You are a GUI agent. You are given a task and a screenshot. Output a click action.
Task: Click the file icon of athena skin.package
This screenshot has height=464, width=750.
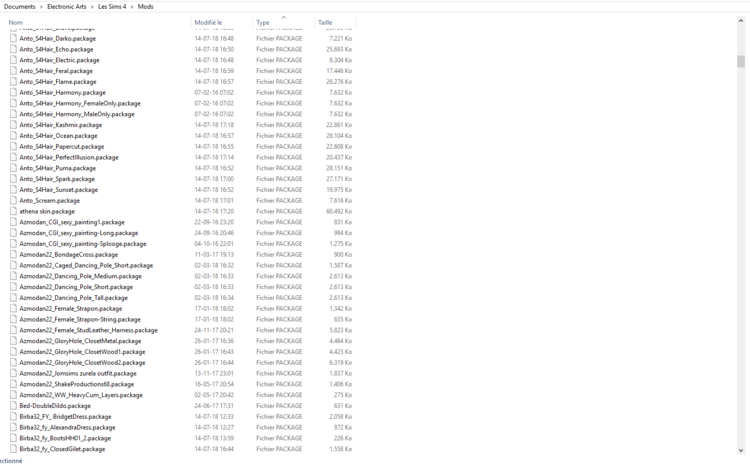click(13, 211)
